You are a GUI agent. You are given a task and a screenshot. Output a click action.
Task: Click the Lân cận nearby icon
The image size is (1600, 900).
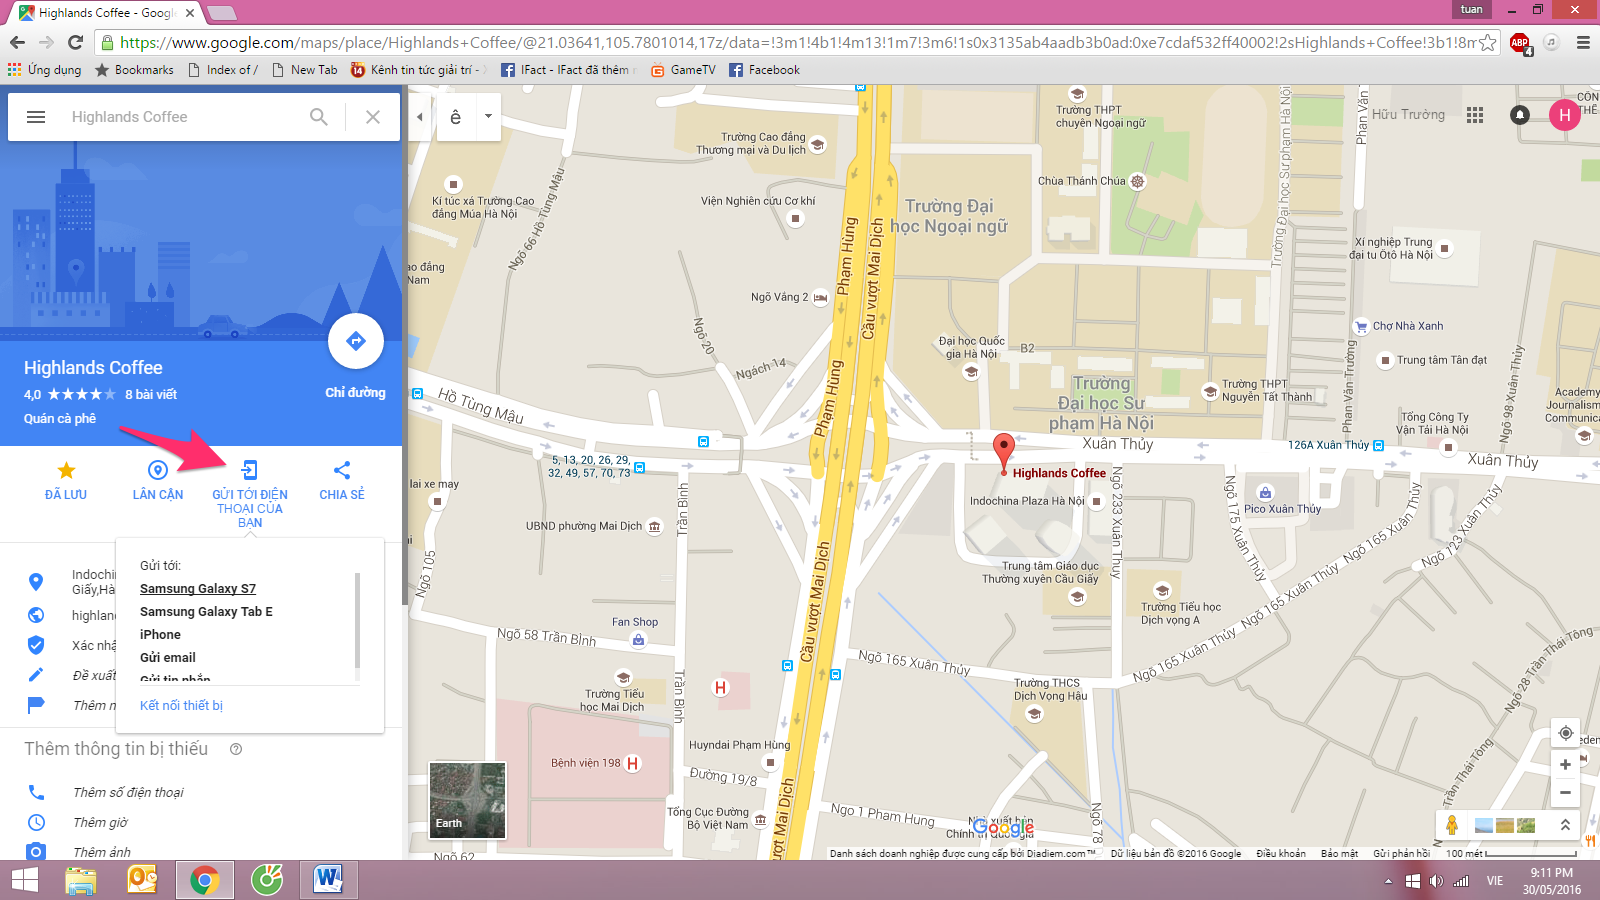158,470
